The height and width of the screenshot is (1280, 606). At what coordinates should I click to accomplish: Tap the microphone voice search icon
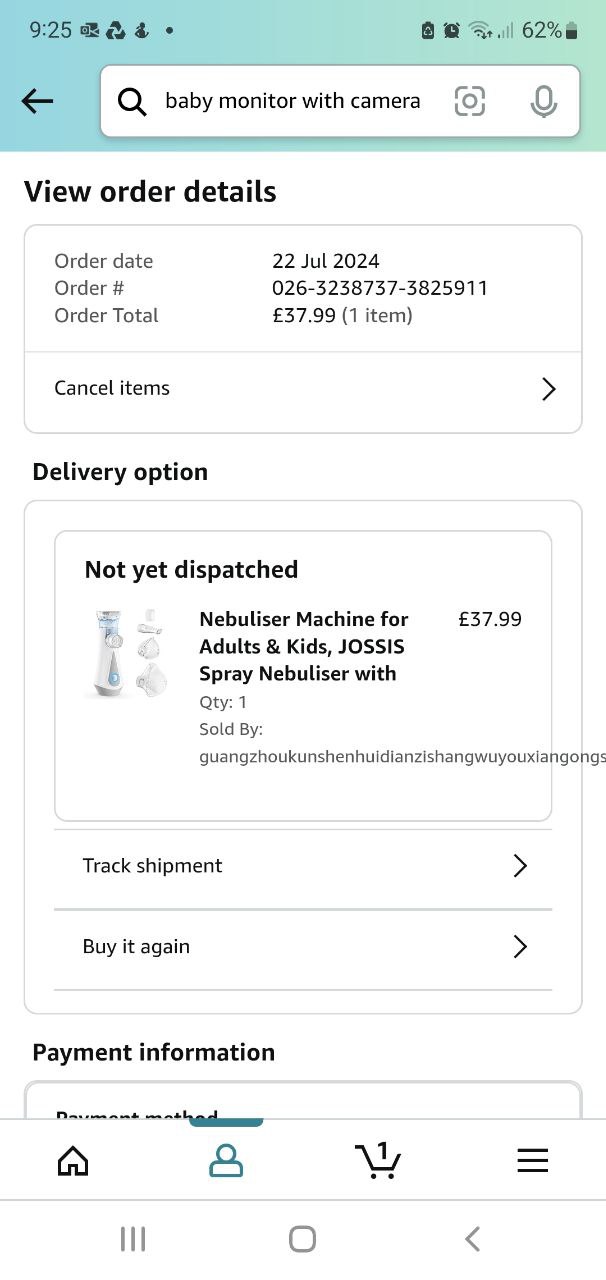point(543,101)
